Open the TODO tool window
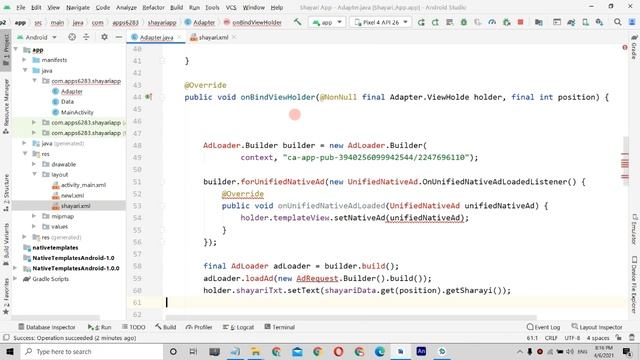The height and width of the screenshot is (360, 640). 133,327
